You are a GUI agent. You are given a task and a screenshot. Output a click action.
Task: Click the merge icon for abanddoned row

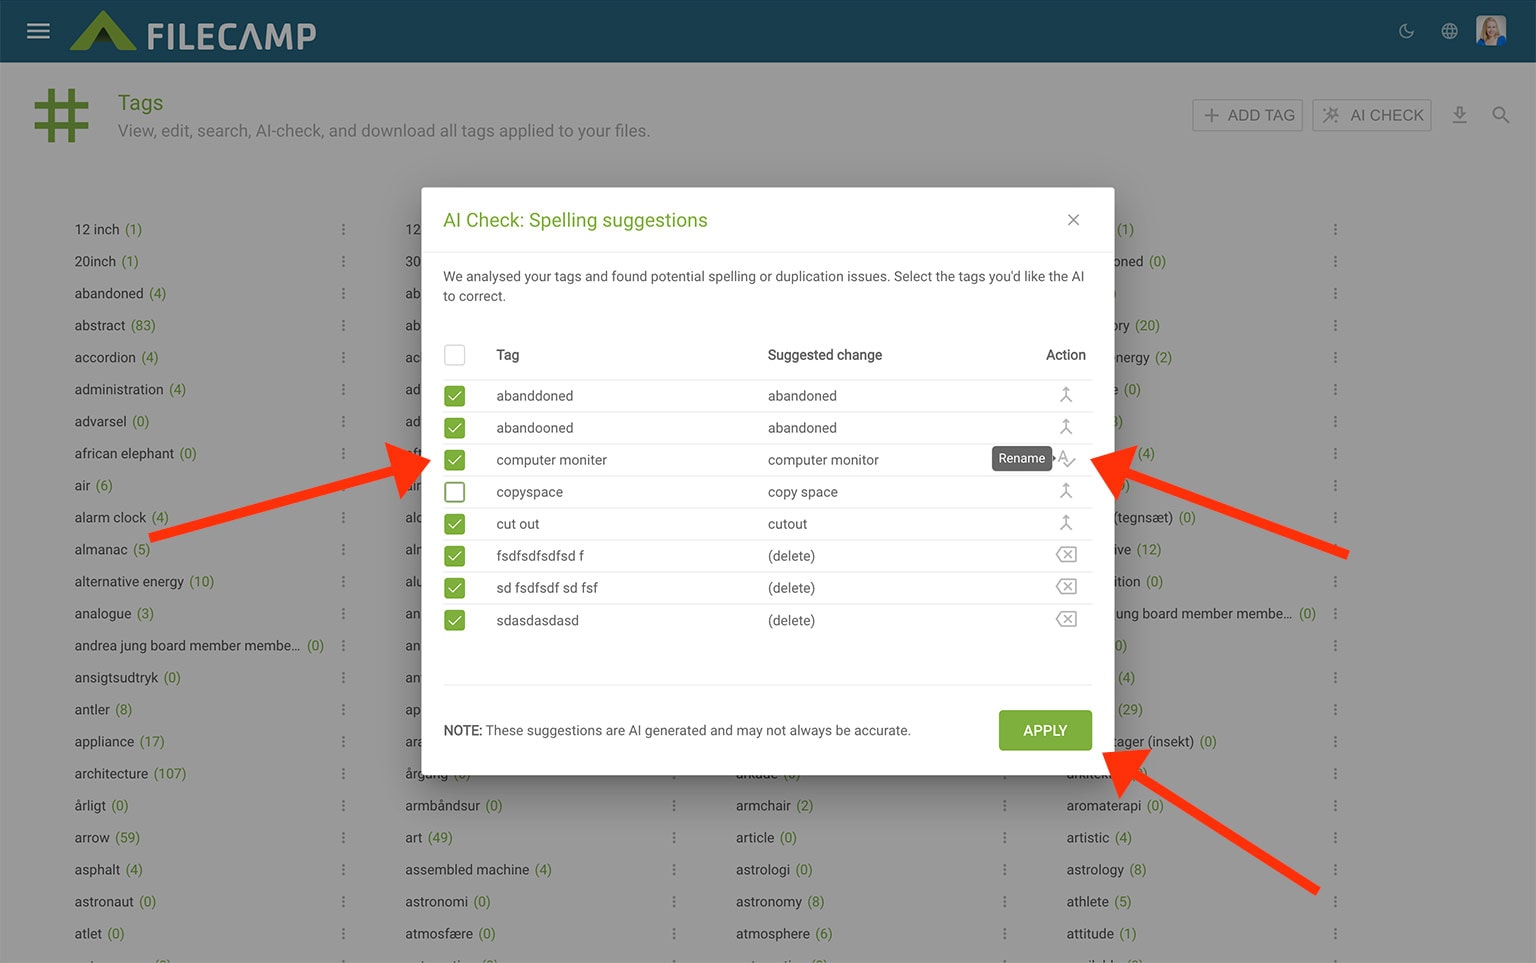point(1066,395)
